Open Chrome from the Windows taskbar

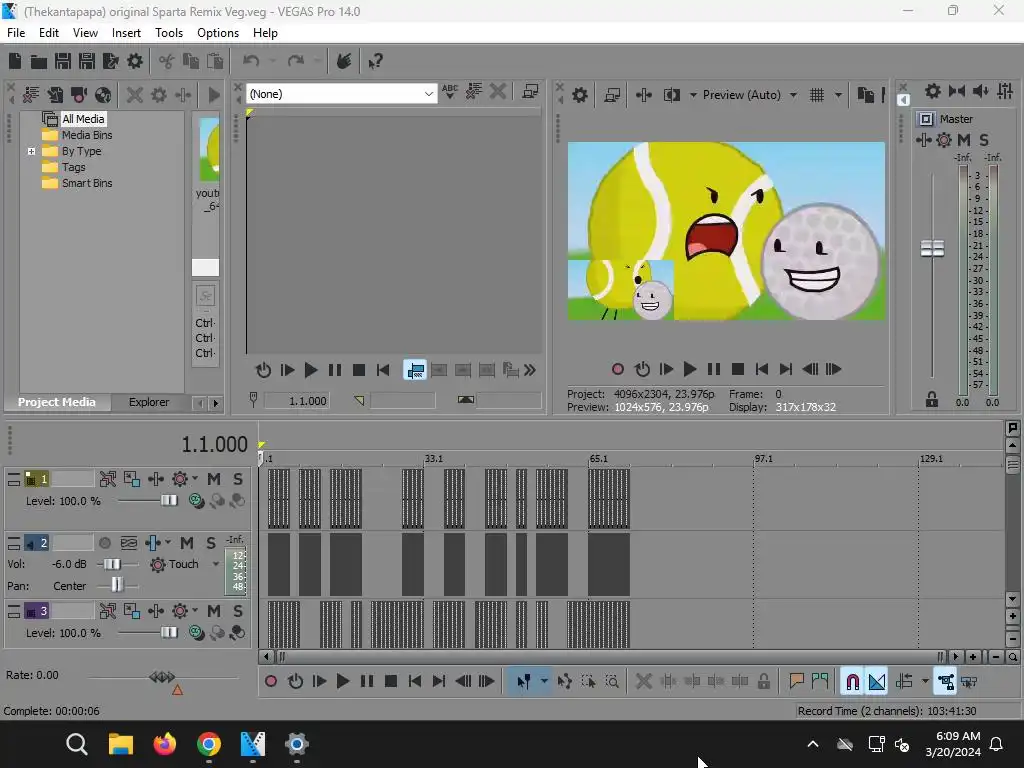click(209, 744)
